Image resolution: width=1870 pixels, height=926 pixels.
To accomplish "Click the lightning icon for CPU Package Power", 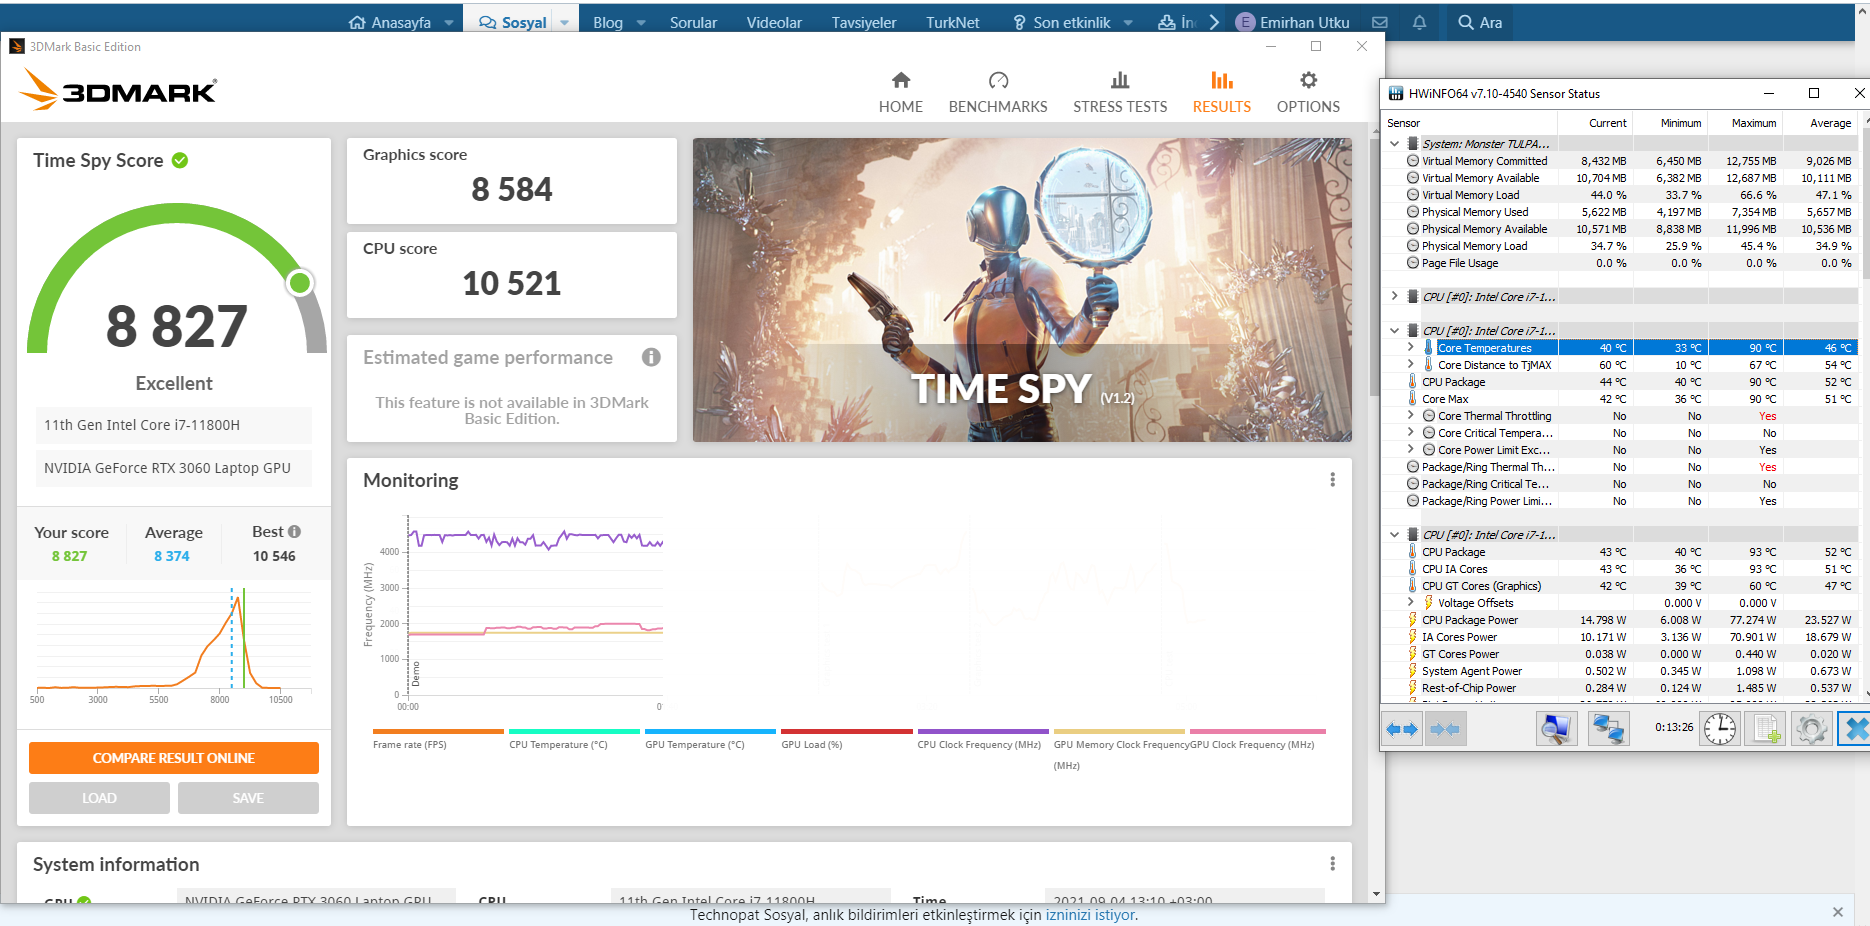I will [x=1412, y=620].
